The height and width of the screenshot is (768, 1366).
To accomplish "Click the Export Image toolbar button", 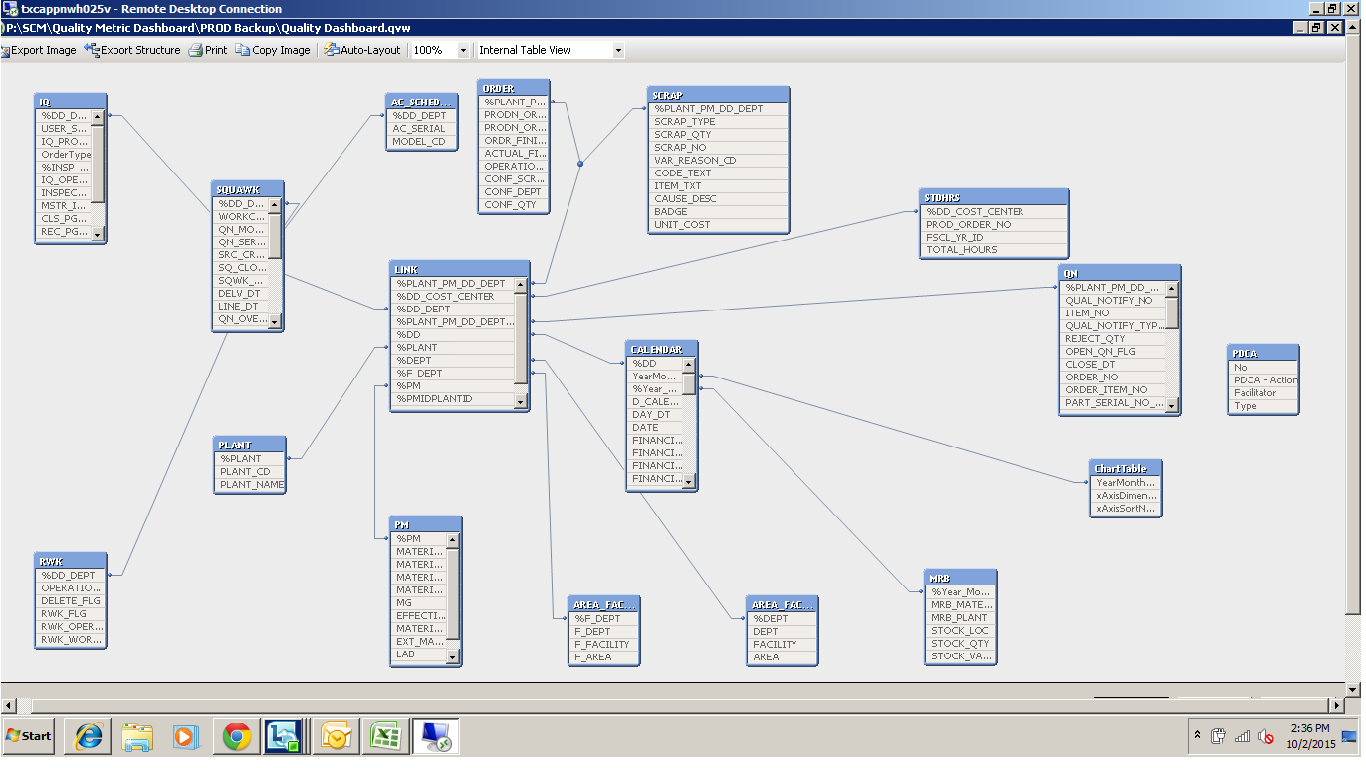I will tap(39, 50).
